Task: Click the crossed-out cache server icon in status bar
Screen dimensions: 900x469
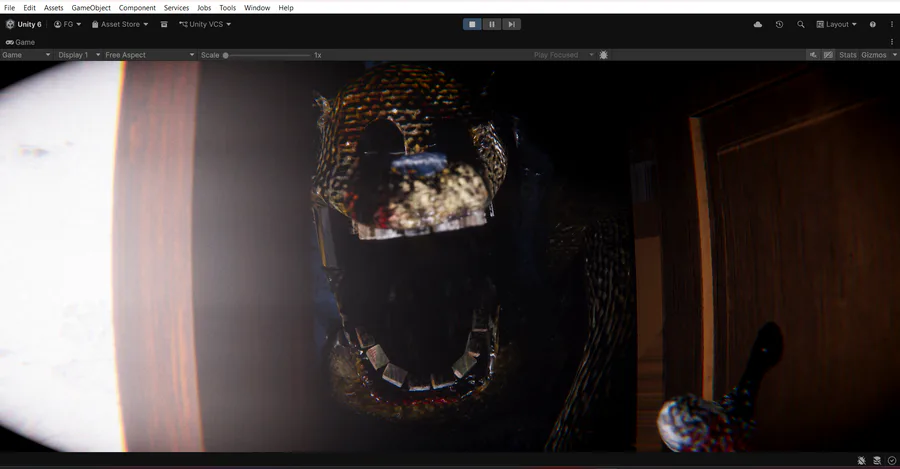Action: coord(876,460)
